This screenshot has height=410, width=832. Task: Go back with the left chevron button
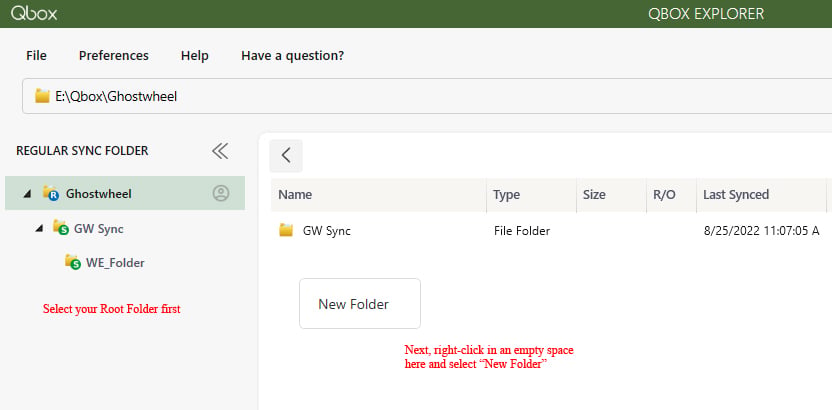point(286,155)
